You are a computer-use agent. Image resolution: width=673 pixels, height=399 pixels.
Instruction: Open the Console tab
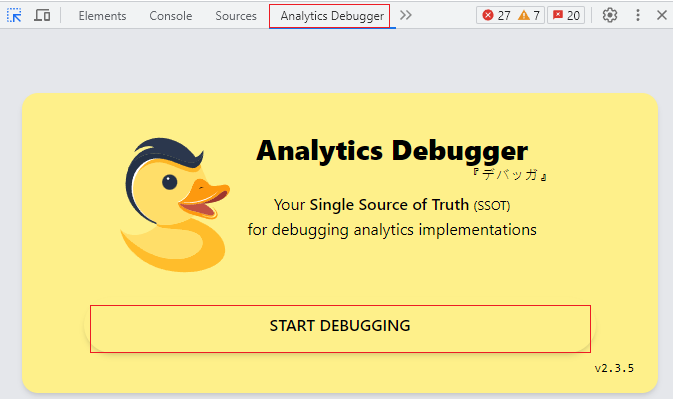coord(170,16)
